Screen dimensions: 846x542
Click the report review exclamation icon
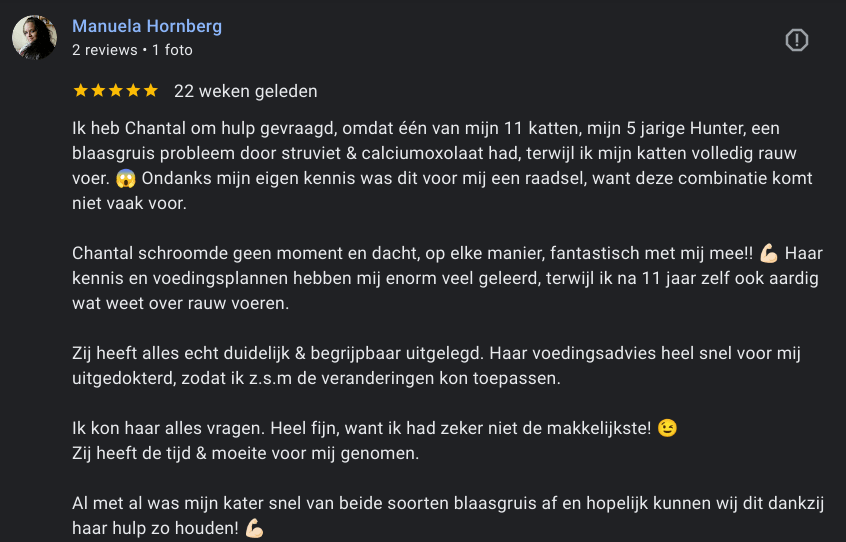point(797,40)
